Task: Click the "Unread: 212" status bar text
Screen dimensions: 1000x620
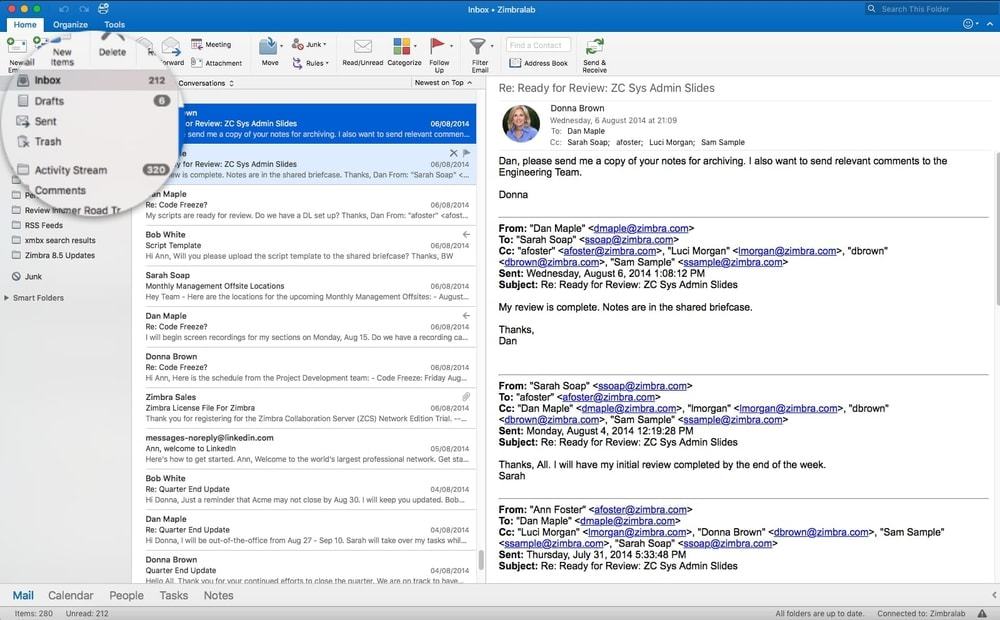Action: pos(87,613)
